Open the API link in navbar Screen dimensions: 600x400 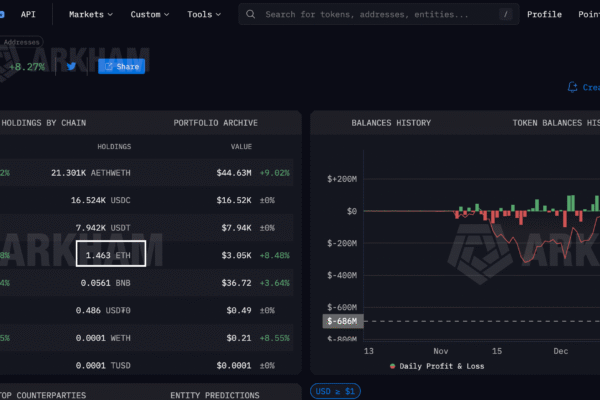pyautogui.click(x=28, y=15)
